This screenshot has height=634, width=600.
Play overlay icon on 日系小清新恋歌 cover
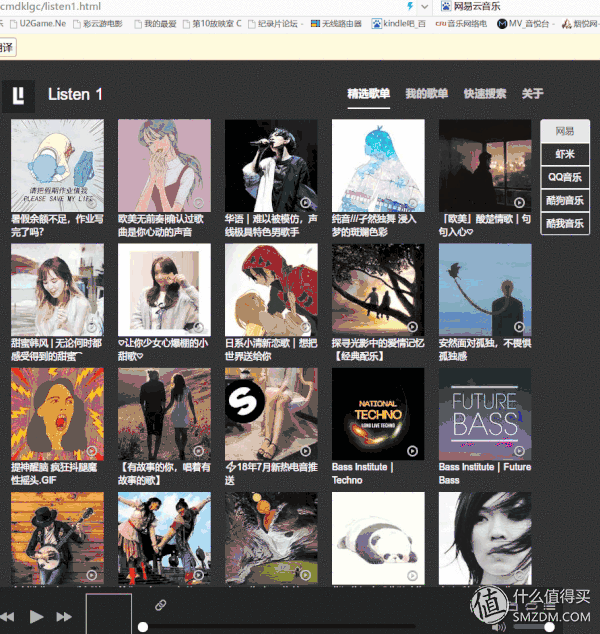pos(306,327)
